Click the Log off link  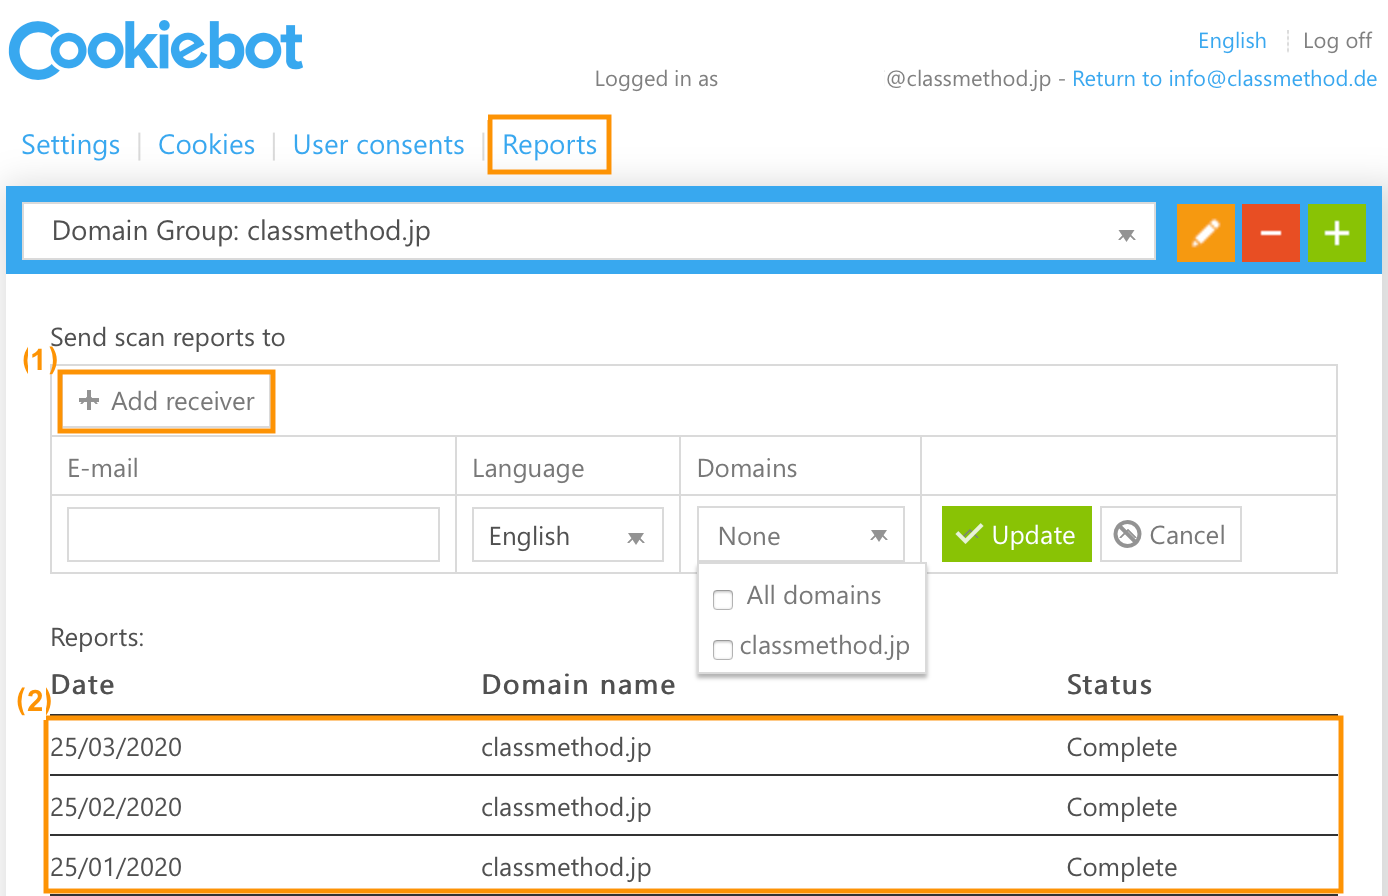[x=1338, y=41]
